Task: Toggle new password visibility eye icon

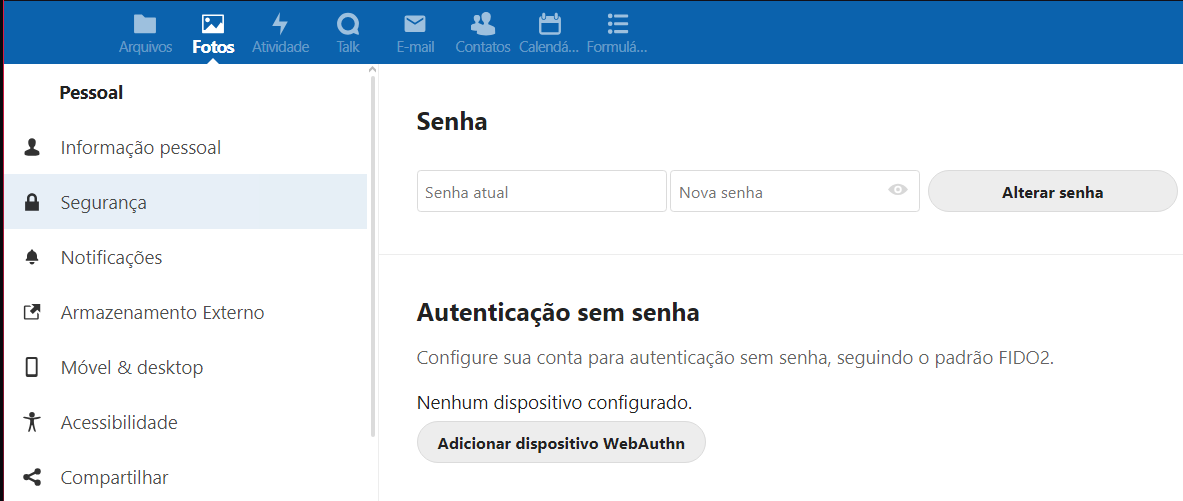Action: pos(898,190)
